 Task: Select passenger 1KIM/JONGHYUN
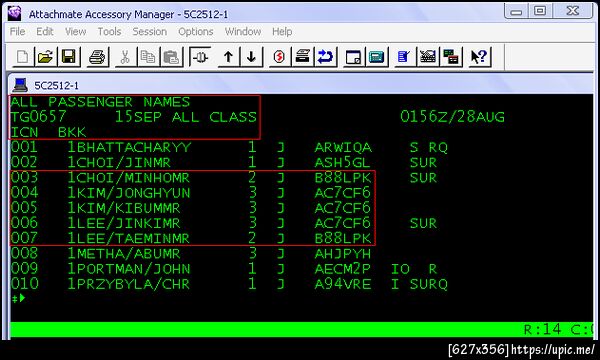[129, 193]
